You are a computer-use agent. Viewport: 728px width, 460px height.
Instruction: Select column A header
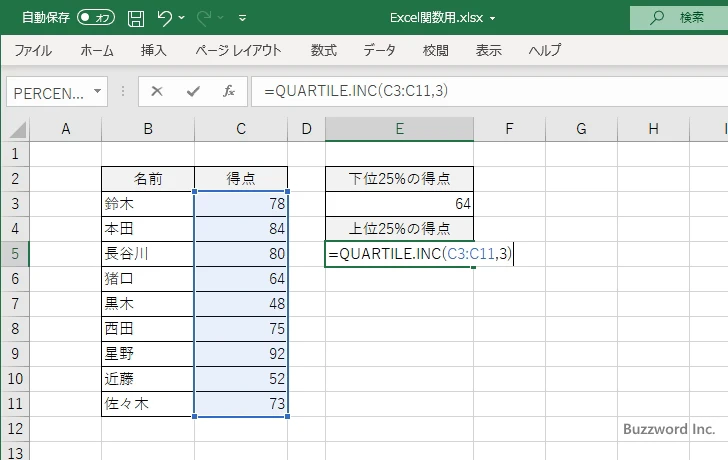(x=65, y=129)
